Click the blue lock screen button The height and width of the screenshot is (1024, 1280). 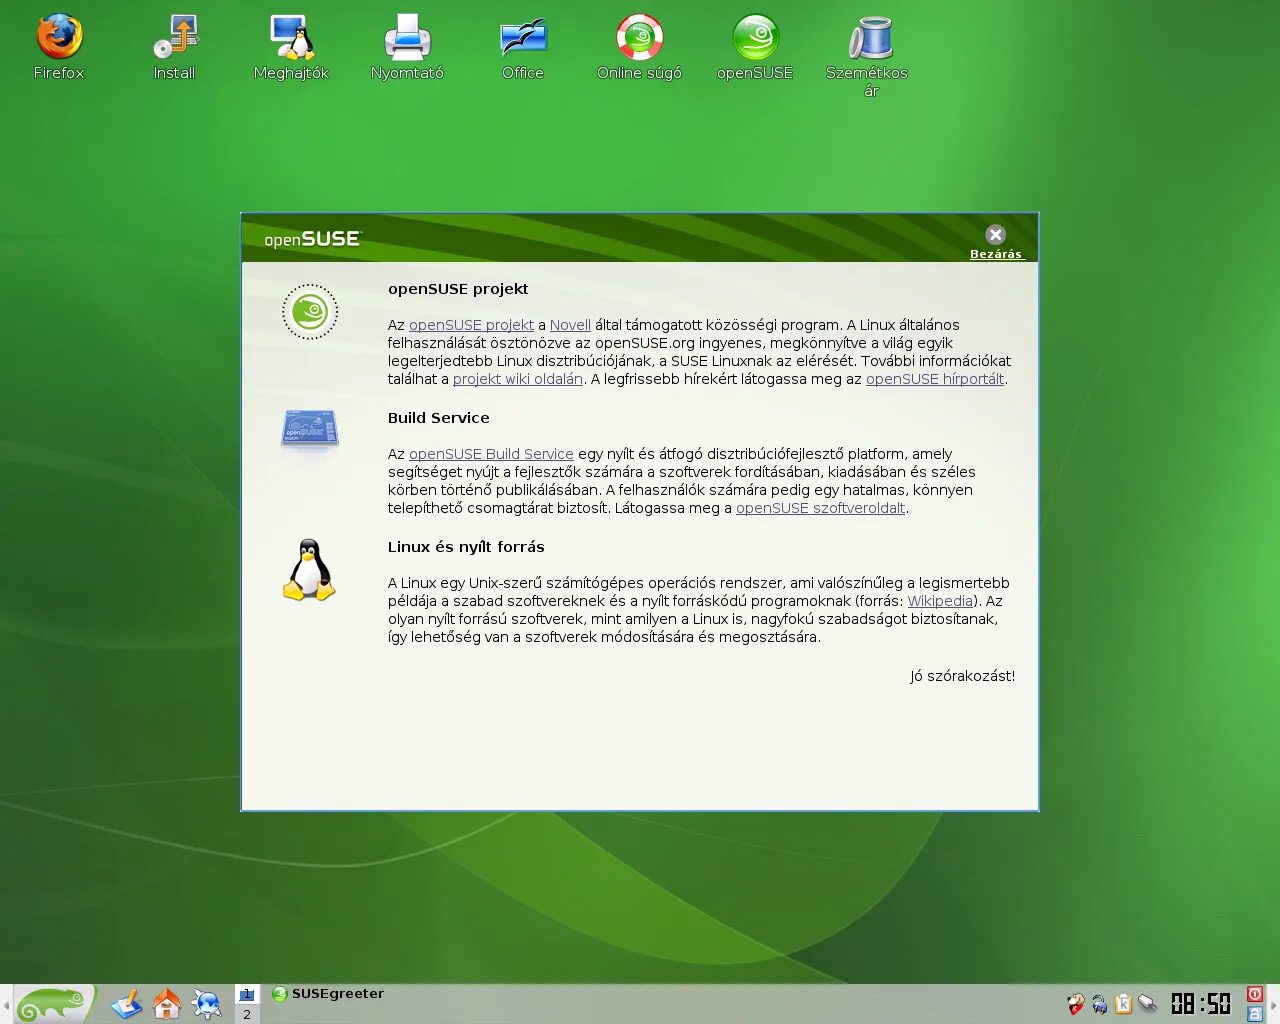point(1254,1014)
